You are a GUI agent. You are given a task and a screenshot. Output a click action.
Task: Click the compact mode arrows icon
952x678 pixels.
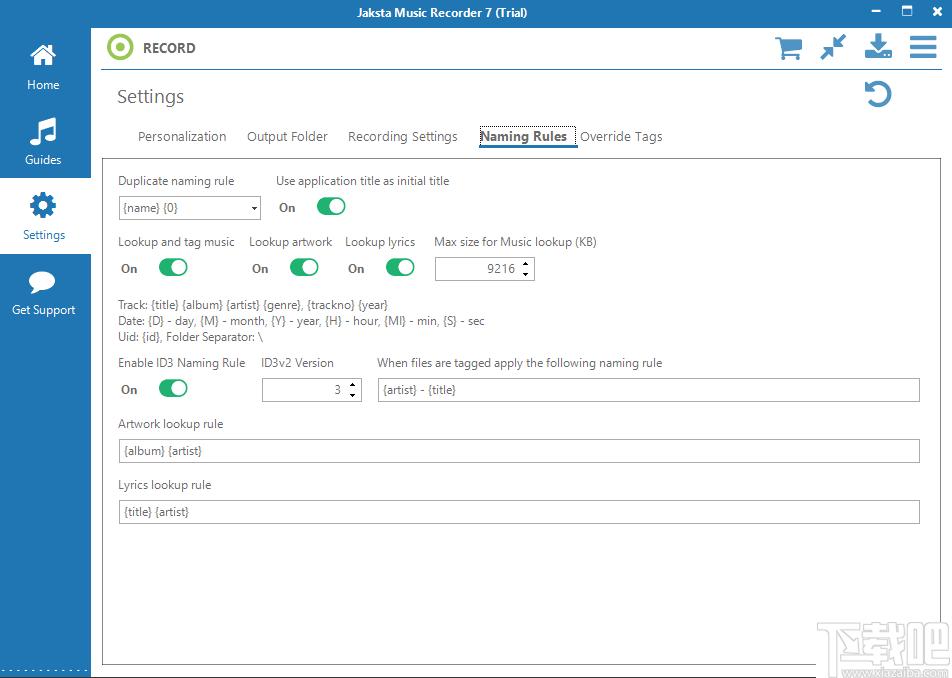[x=833, y=47]
